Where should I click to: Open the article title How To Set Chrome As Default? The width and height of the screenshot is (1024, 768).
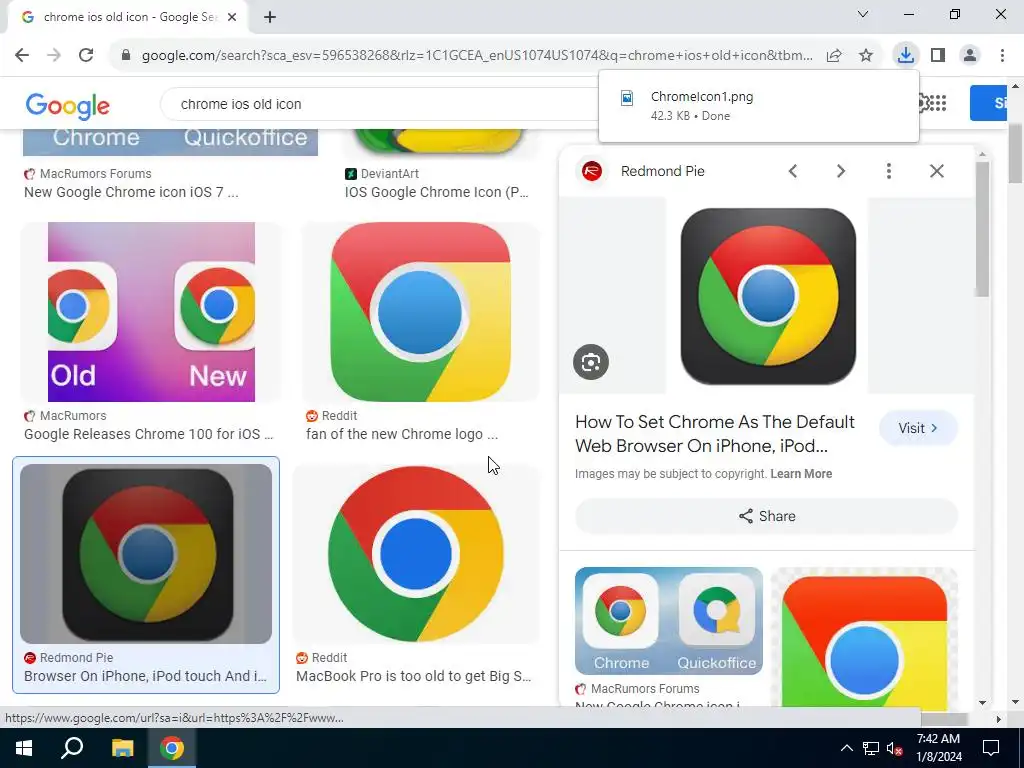coord(714,434)
